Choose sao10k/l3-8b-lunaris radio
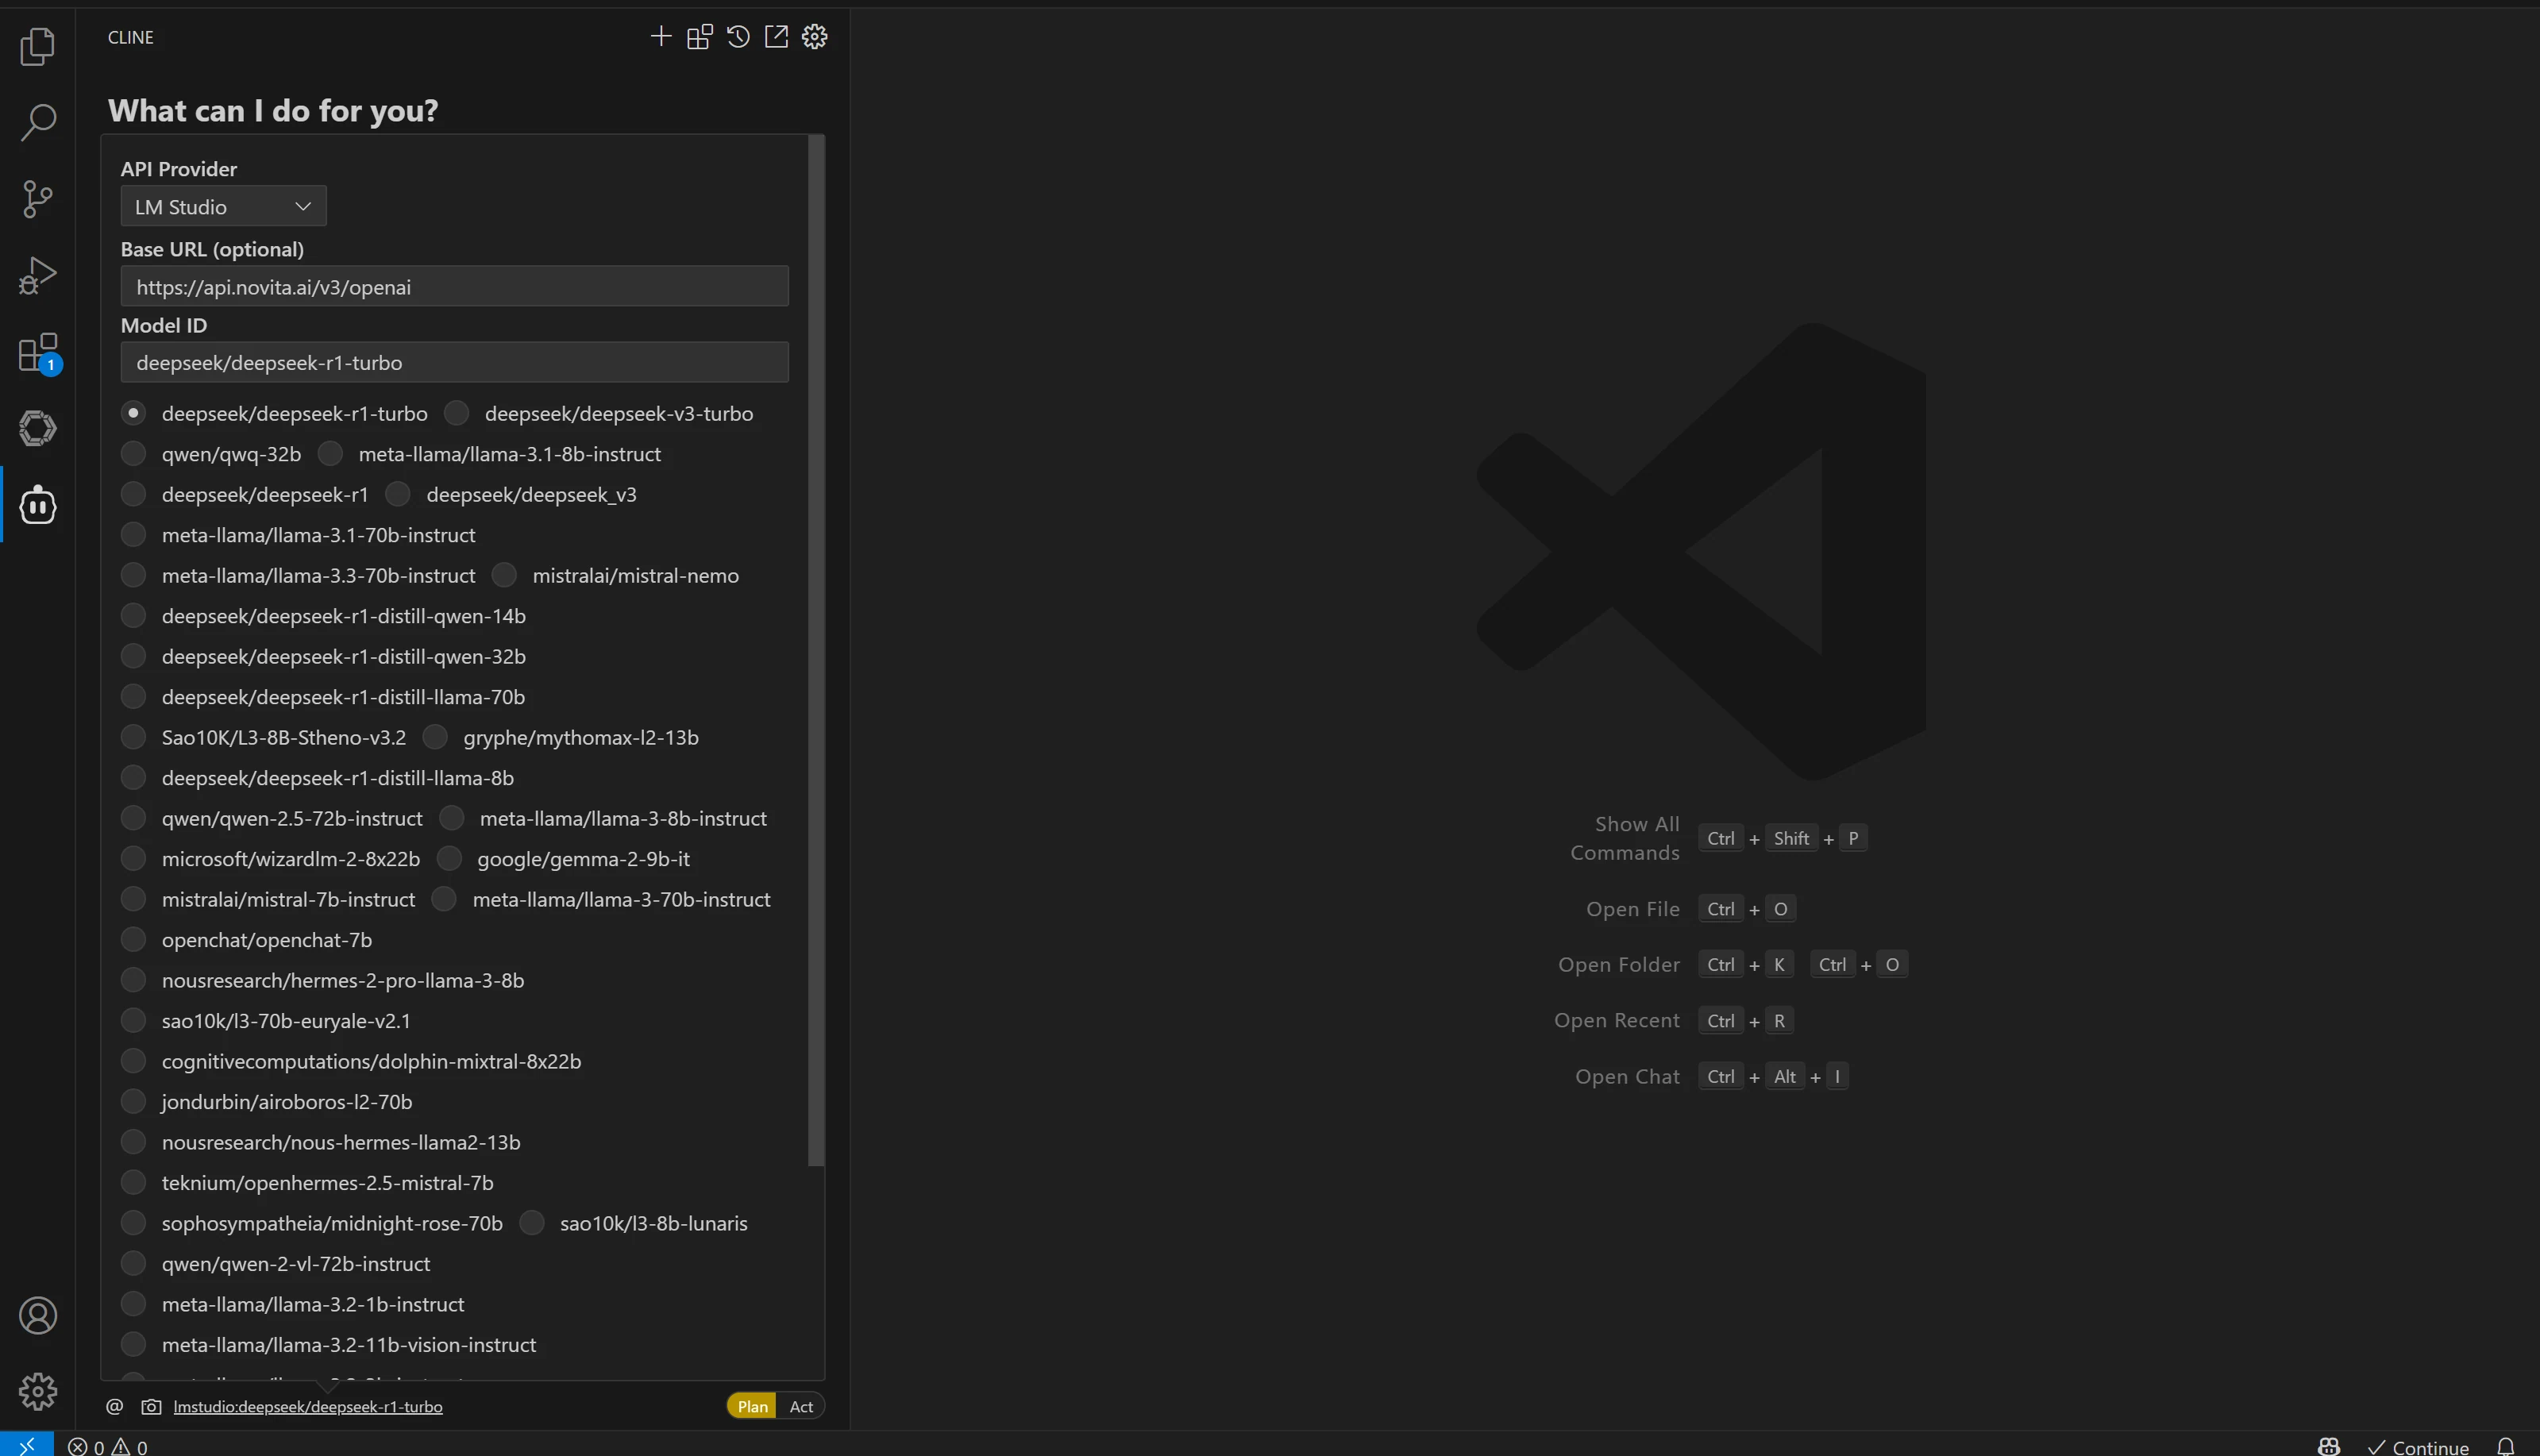2540x1456 pixels. click(x=532, y=1223)
